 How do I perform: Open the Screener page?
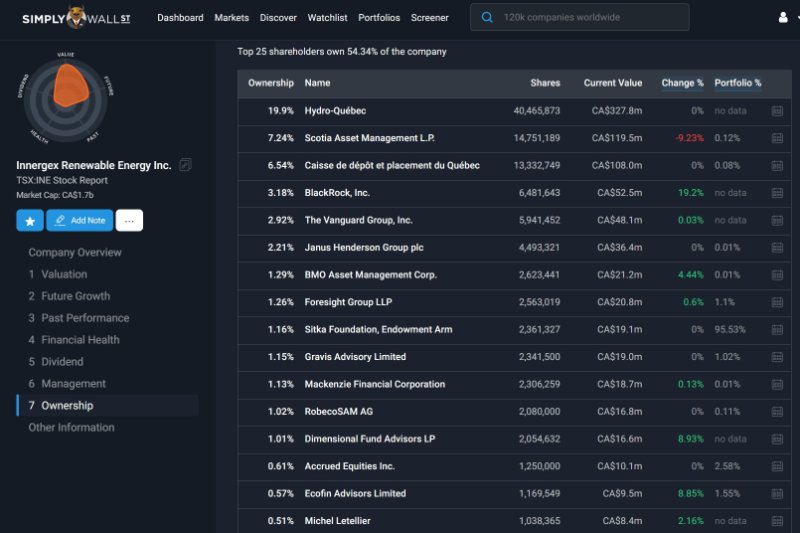click(430, 17)
